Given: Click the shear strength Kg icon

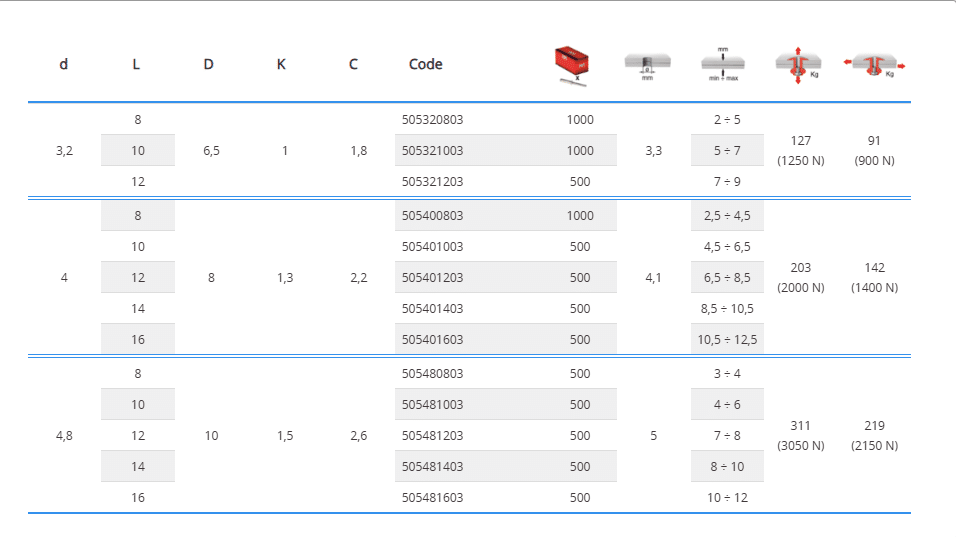Looking at the screenshot, I should 874,65.
